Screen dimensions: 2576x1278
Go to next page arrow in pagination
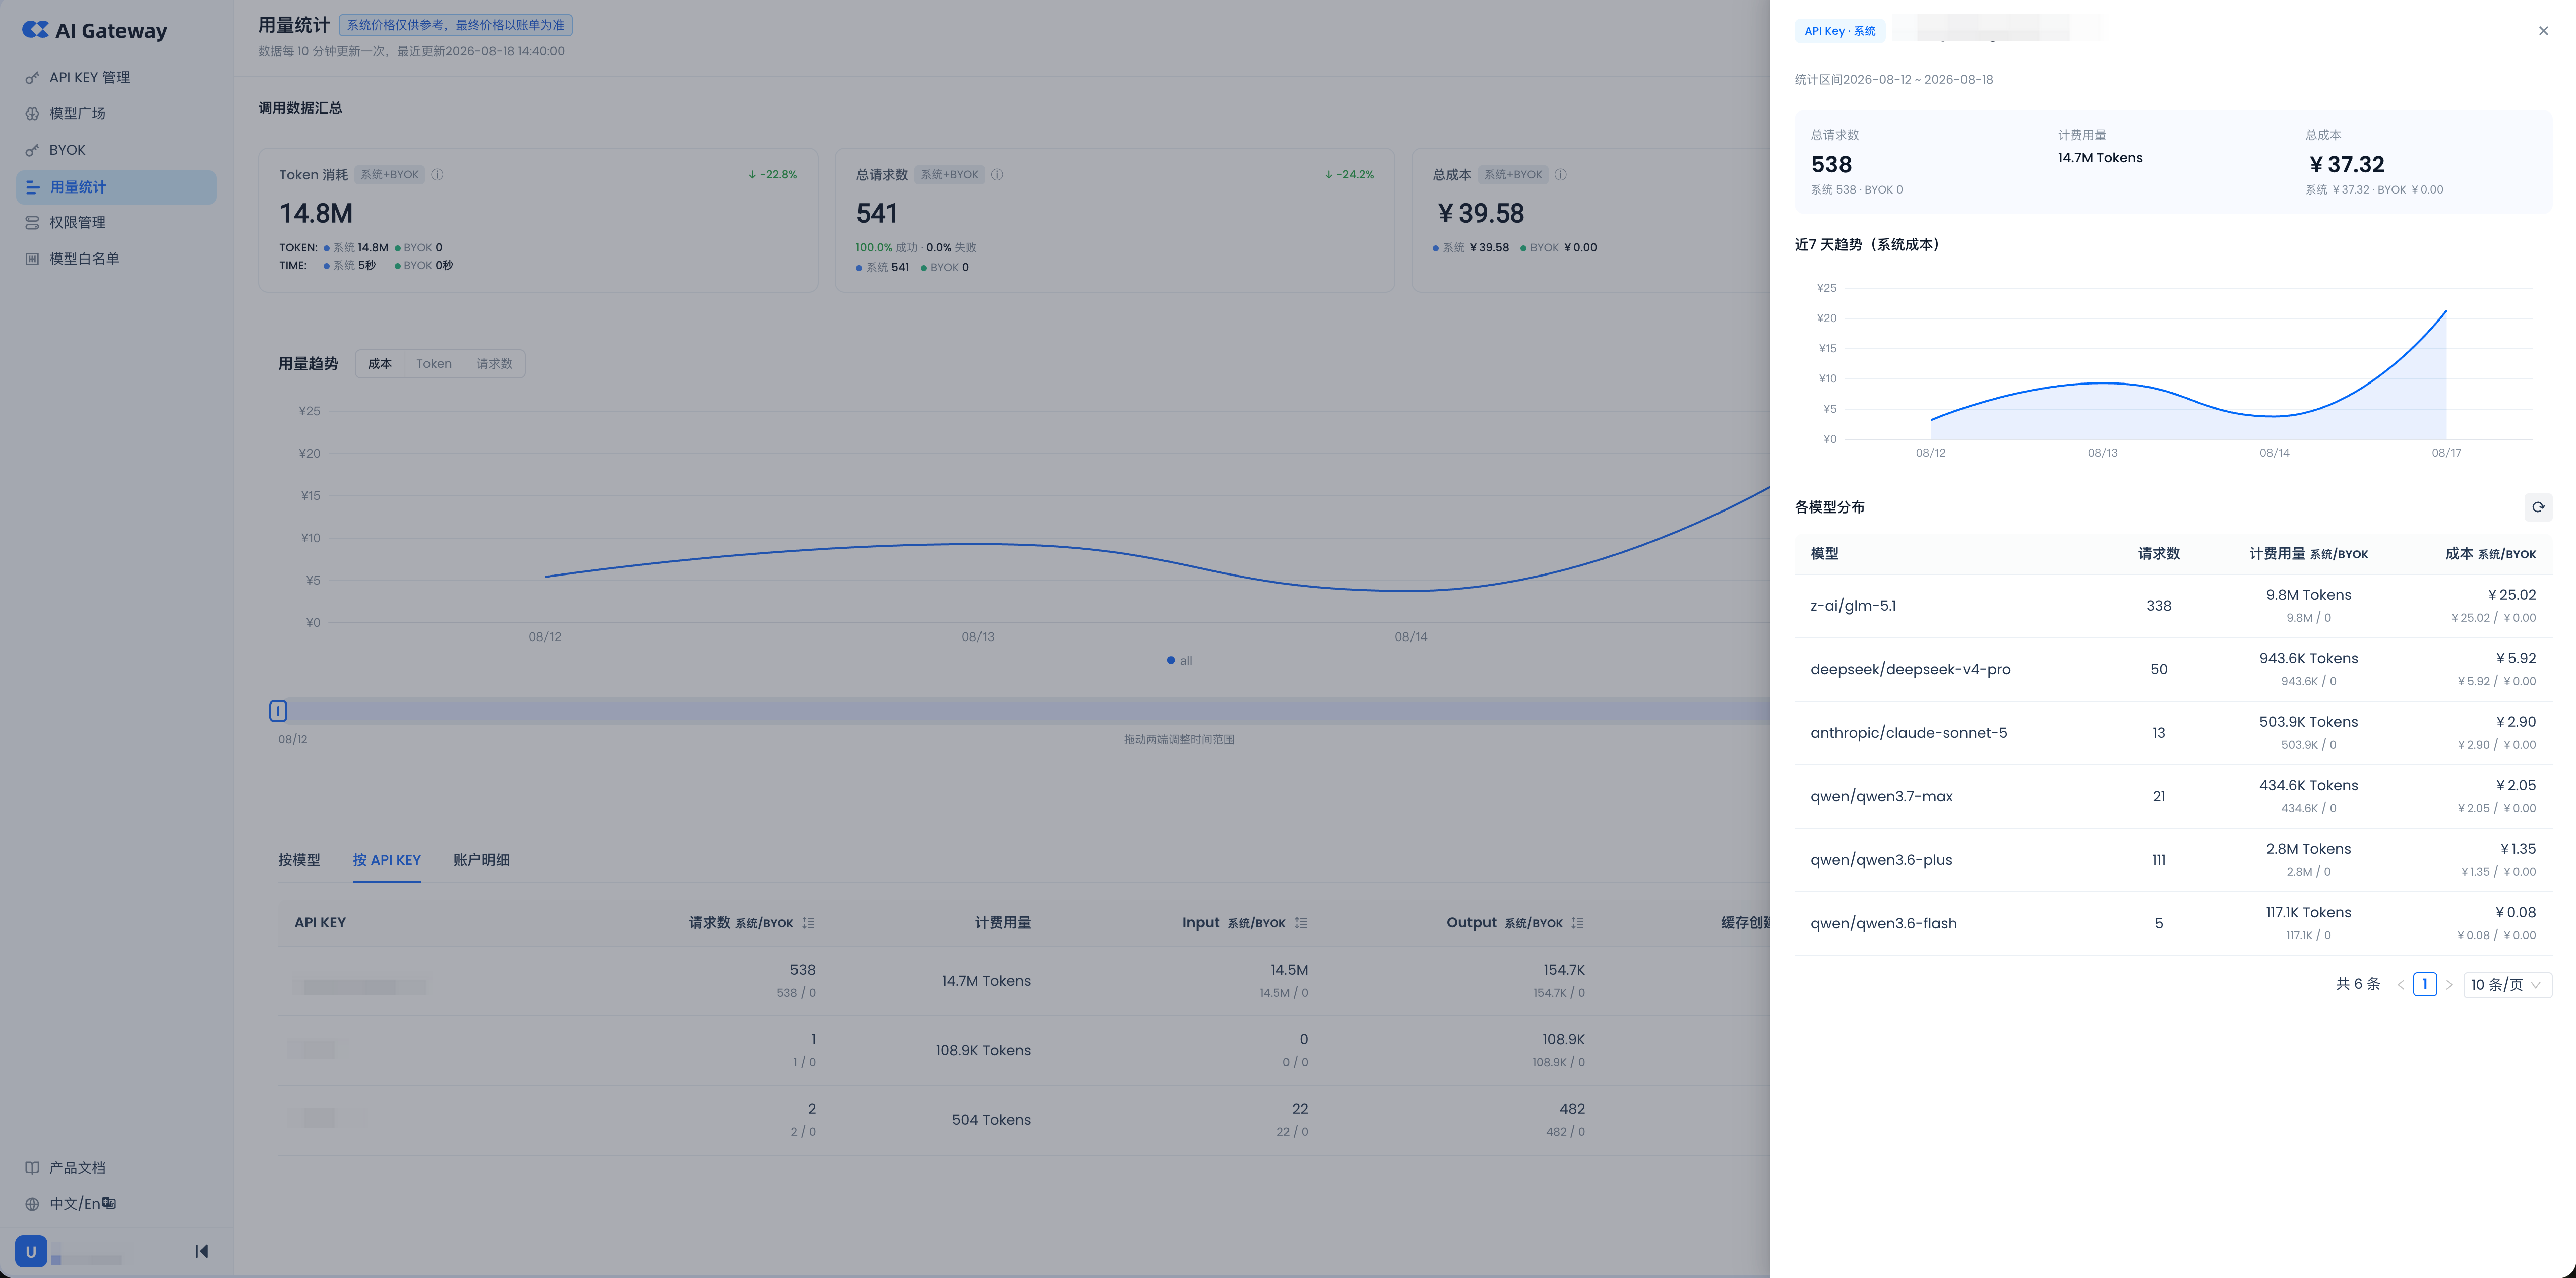pyautogui.click(x=2449, y=985)
